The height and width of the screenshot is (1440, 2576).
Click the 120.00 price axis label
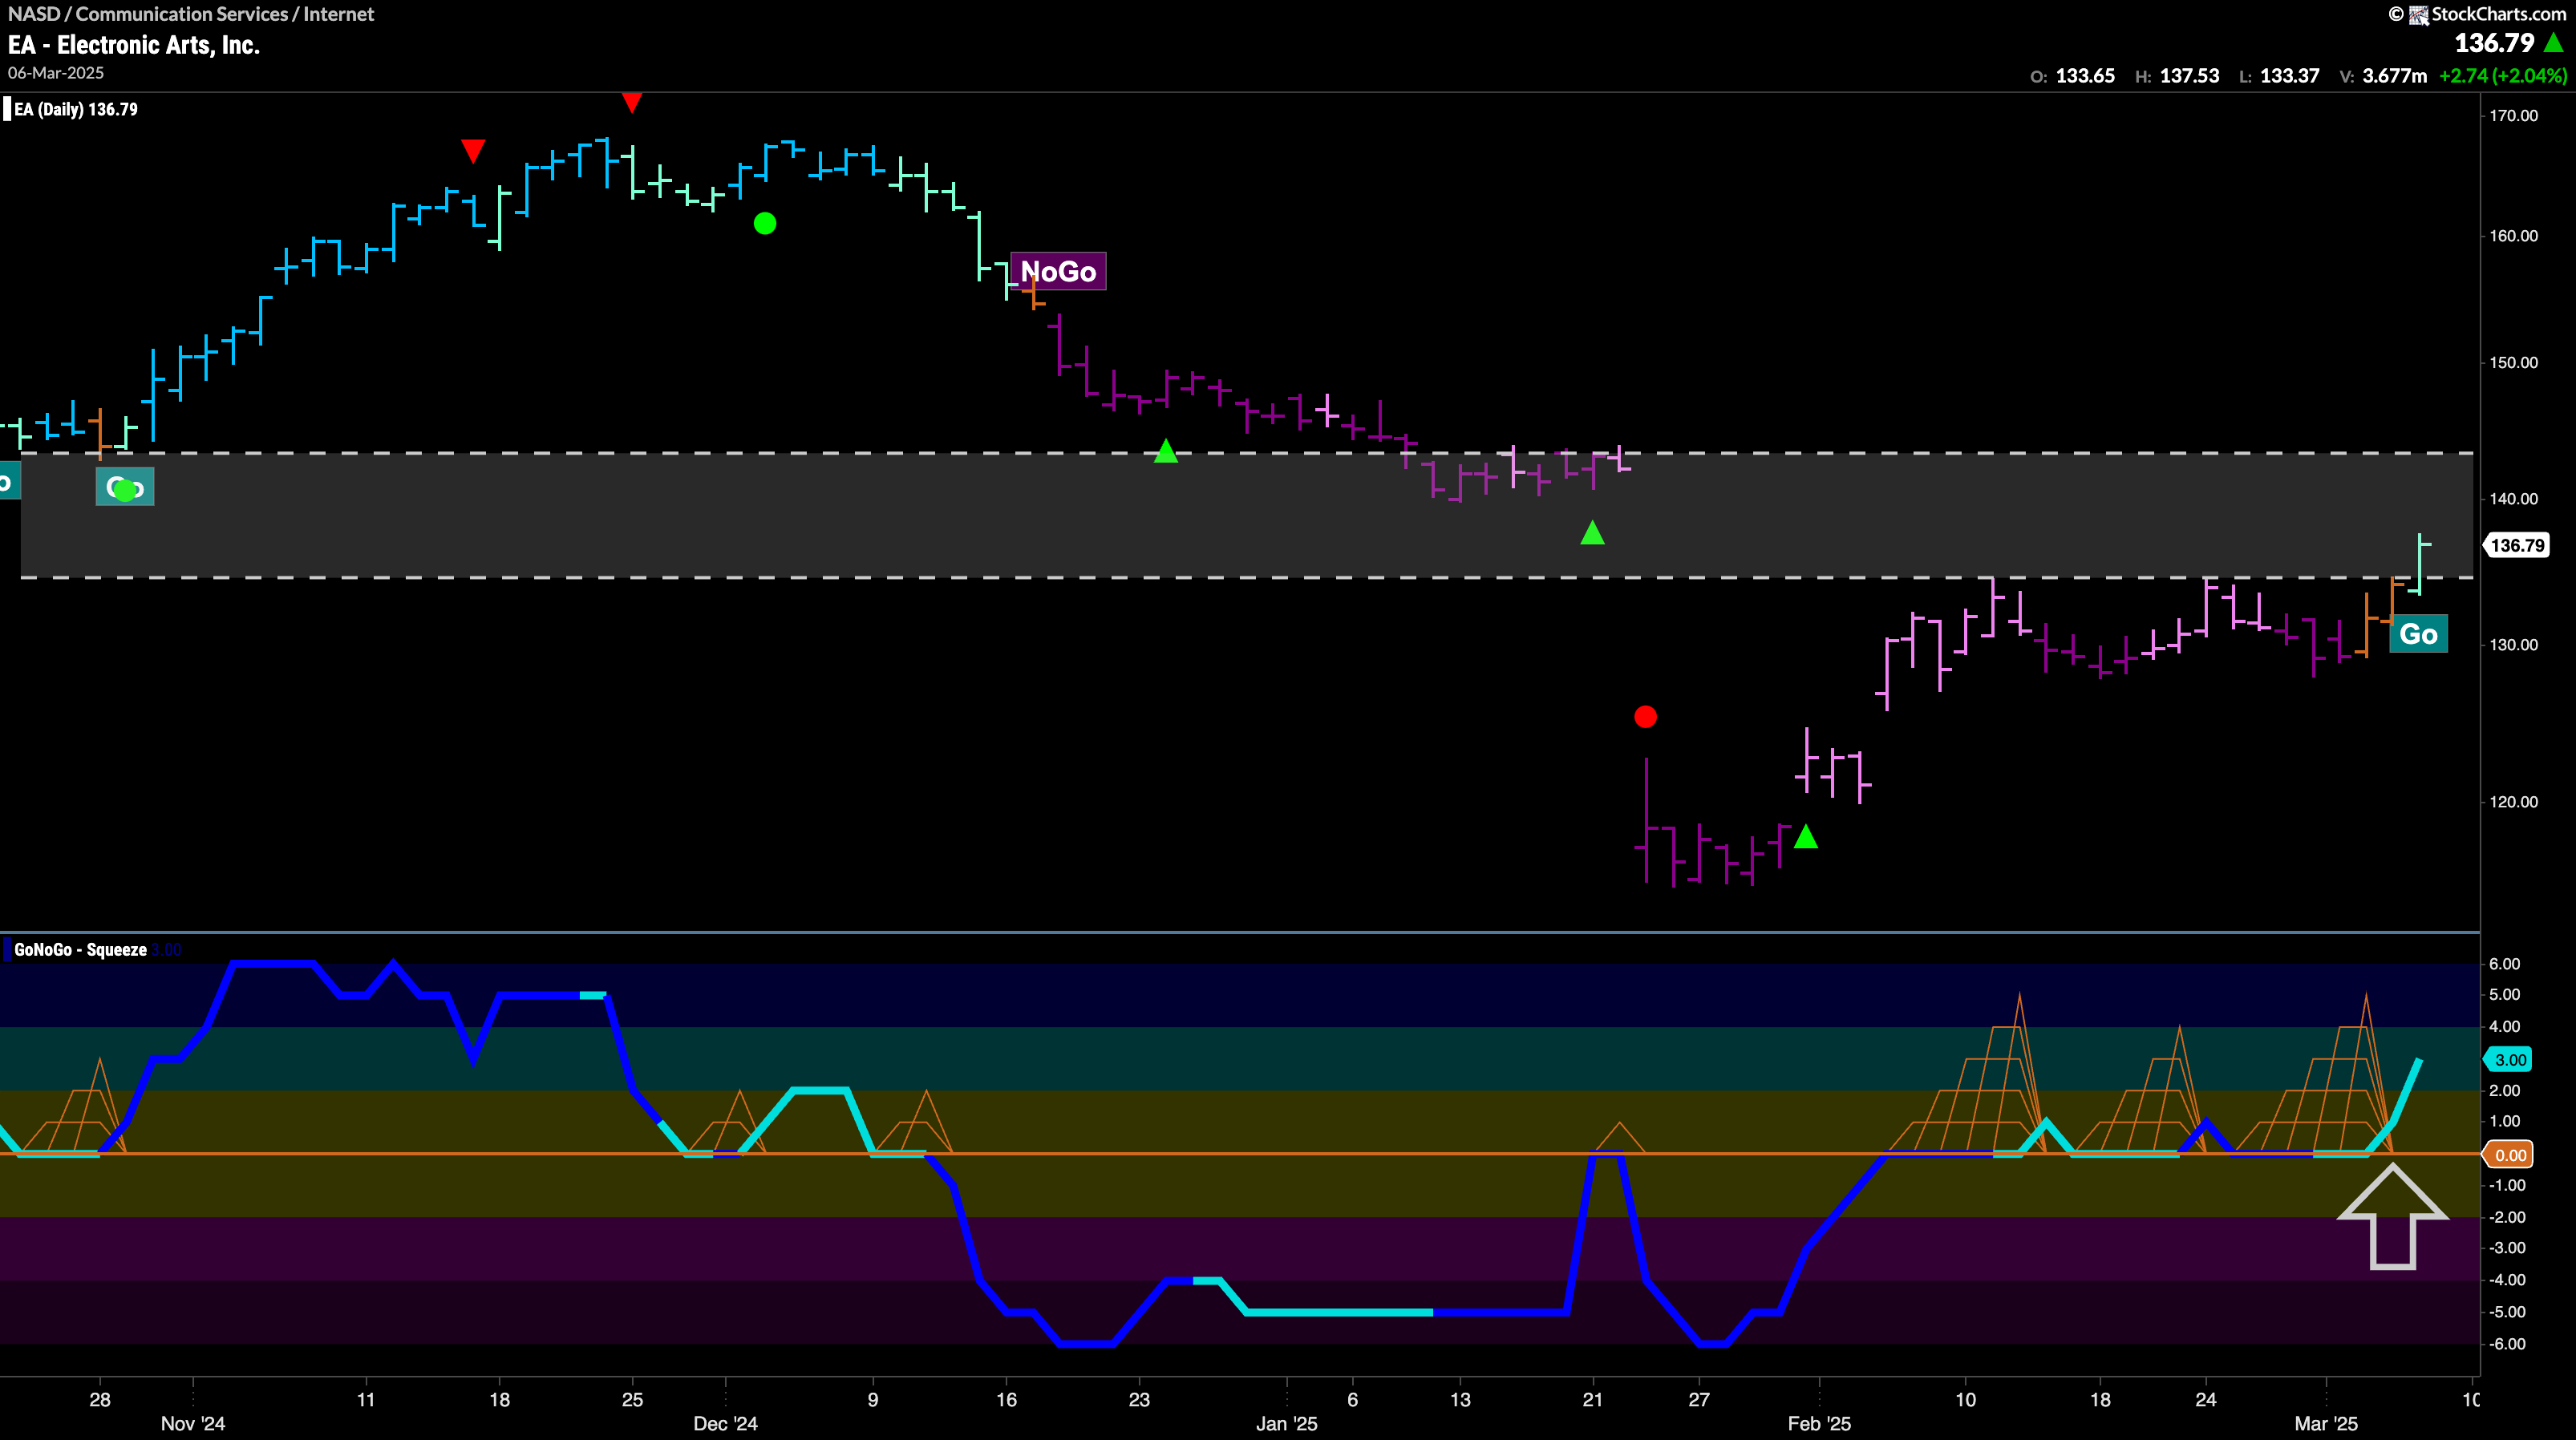pos(2513,802)
